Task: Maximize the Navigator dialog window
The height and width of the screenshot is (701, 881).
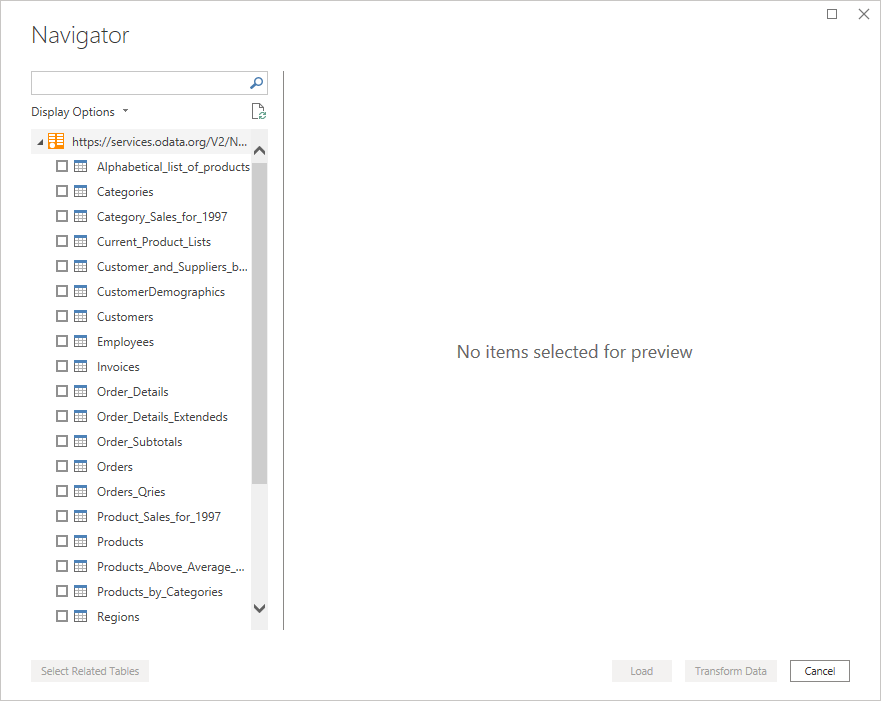Action: (x=832, y=14)
